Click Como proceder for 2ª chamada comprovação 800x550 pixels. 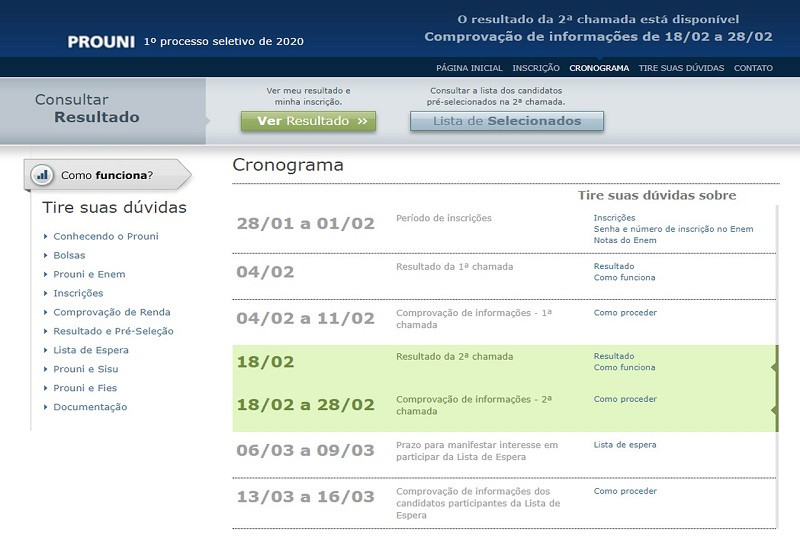[x=625, y=399]
